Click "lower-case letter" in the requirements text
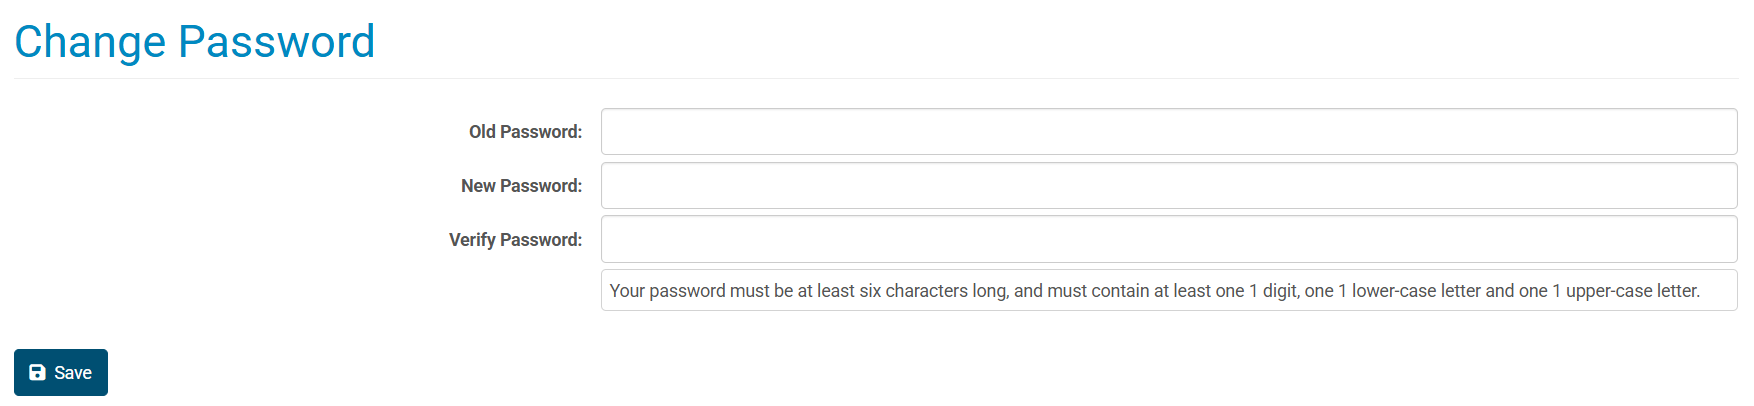1754x406 pixels. 1416,291
